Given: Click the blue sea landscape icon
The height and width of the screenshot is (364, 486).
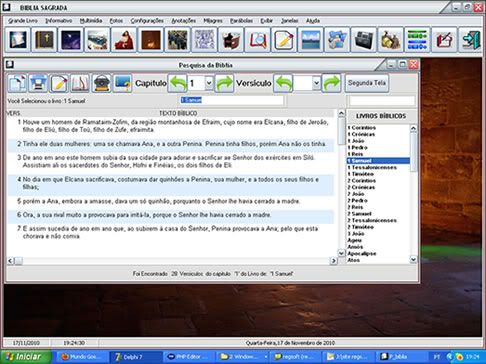Looking at the screenshot, I should 311,40.
